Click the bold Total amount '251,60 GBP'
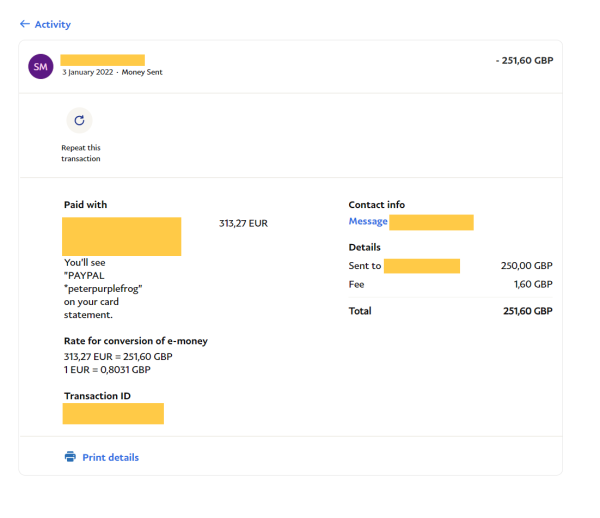Image resolution: width=600 pixels, height=518 pixels. click(526, 311)
